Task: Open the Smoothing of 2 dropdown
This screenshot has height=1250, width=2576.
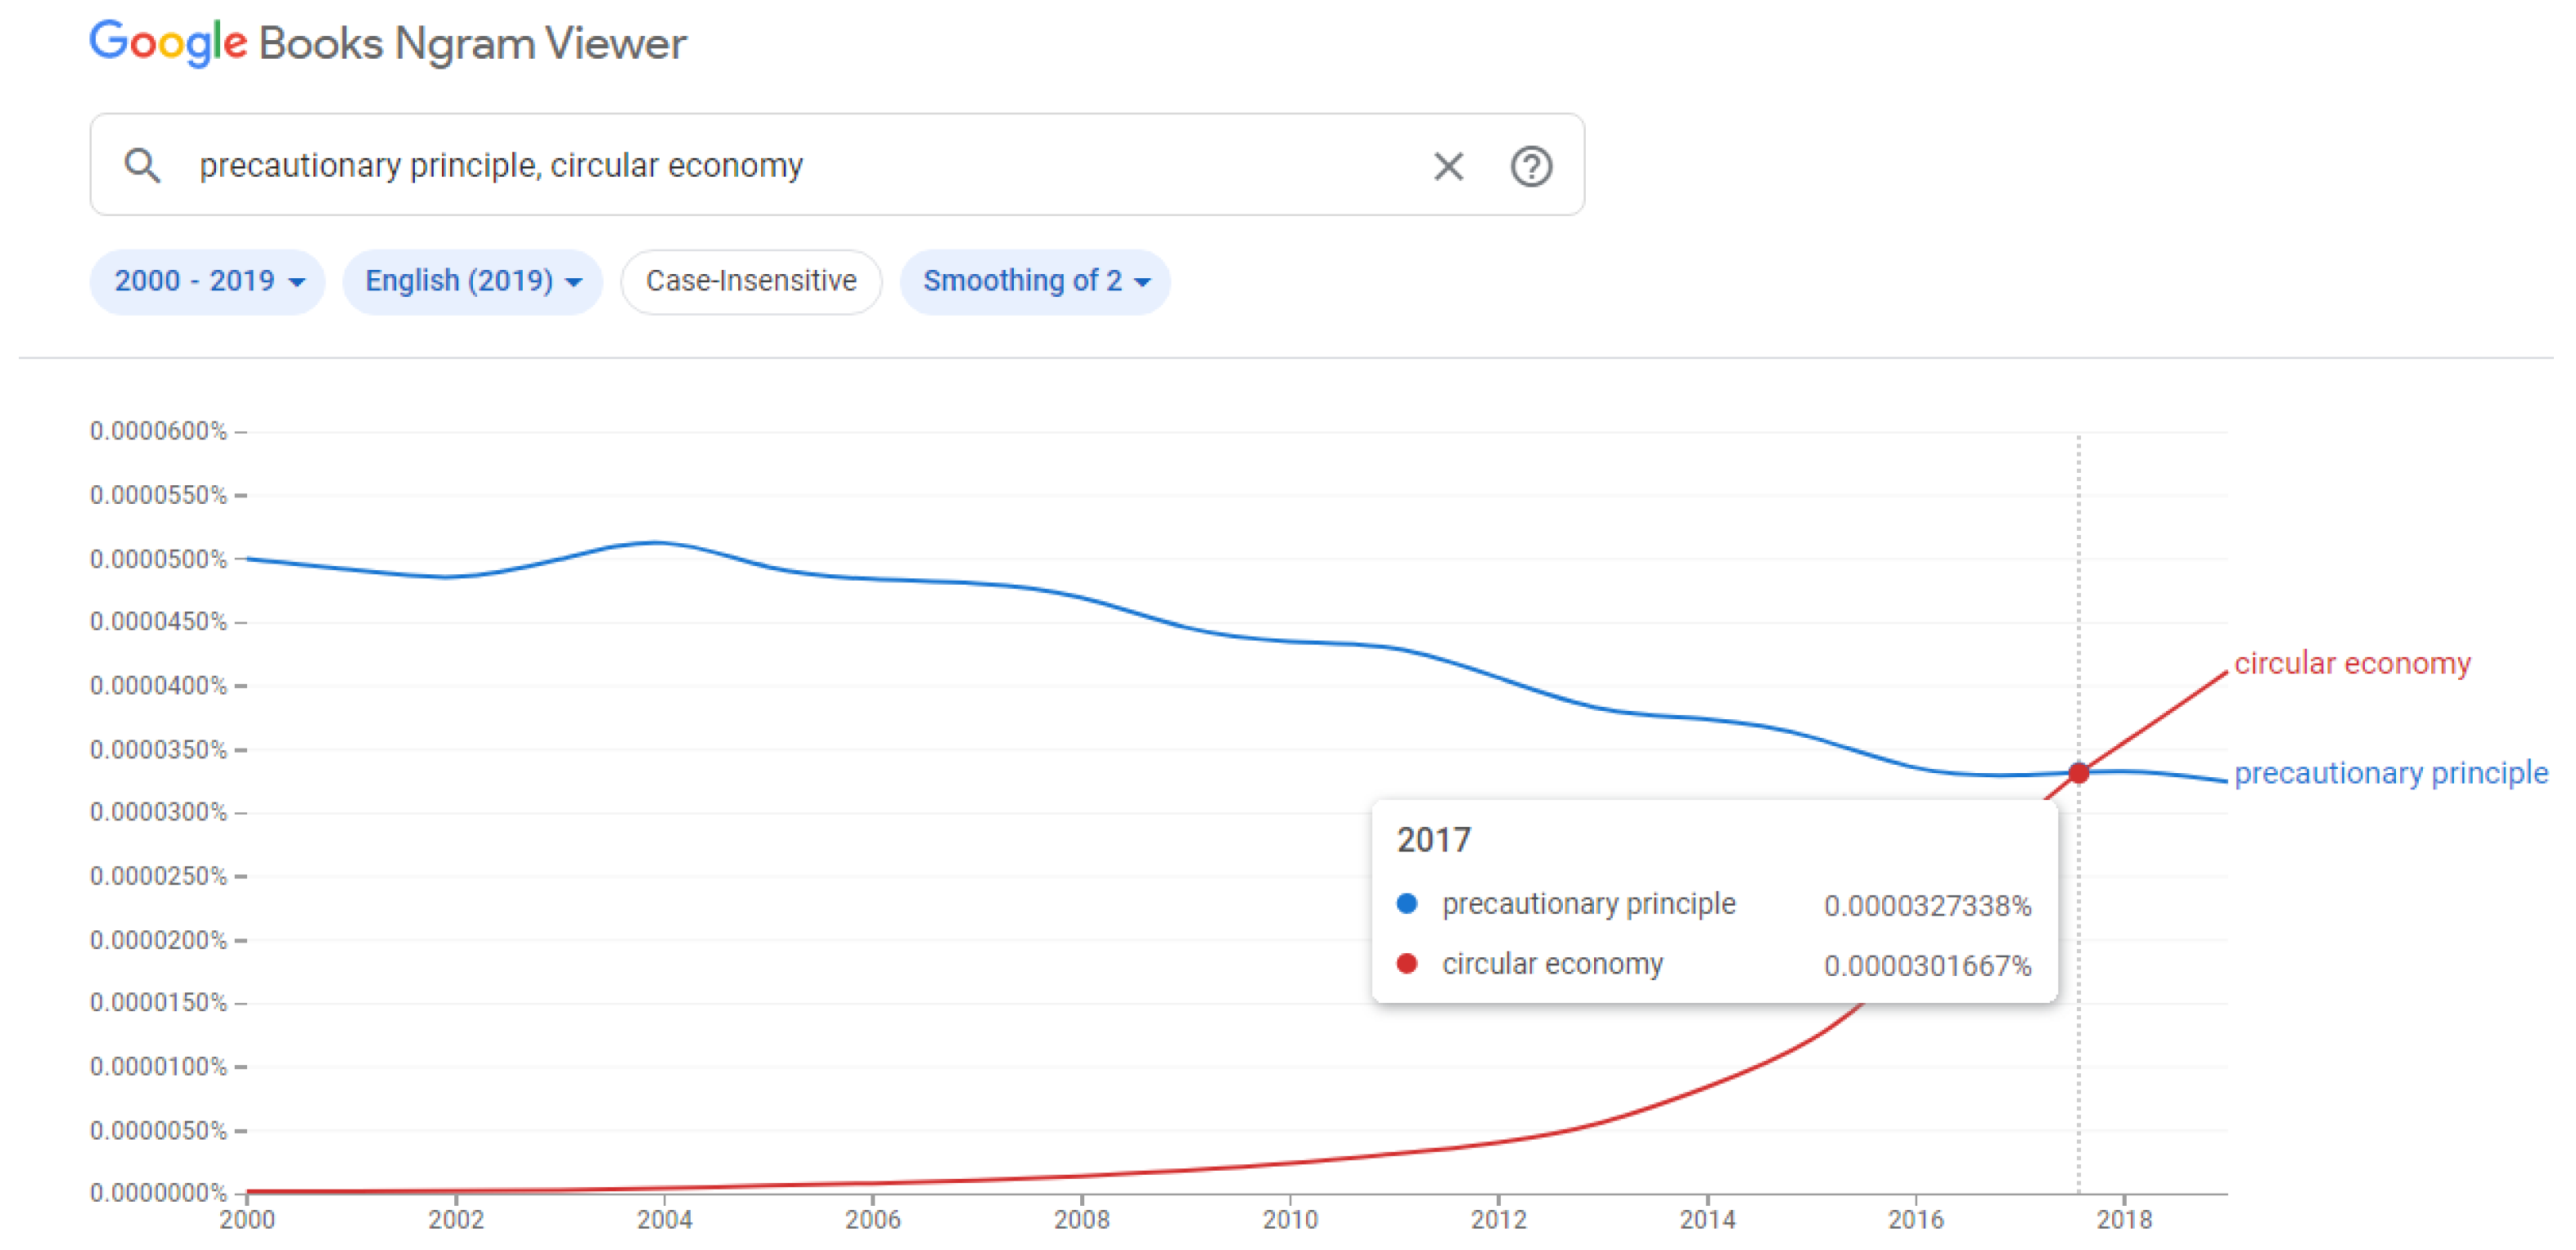Action: pyautogui.click(x=1035, y=281)
